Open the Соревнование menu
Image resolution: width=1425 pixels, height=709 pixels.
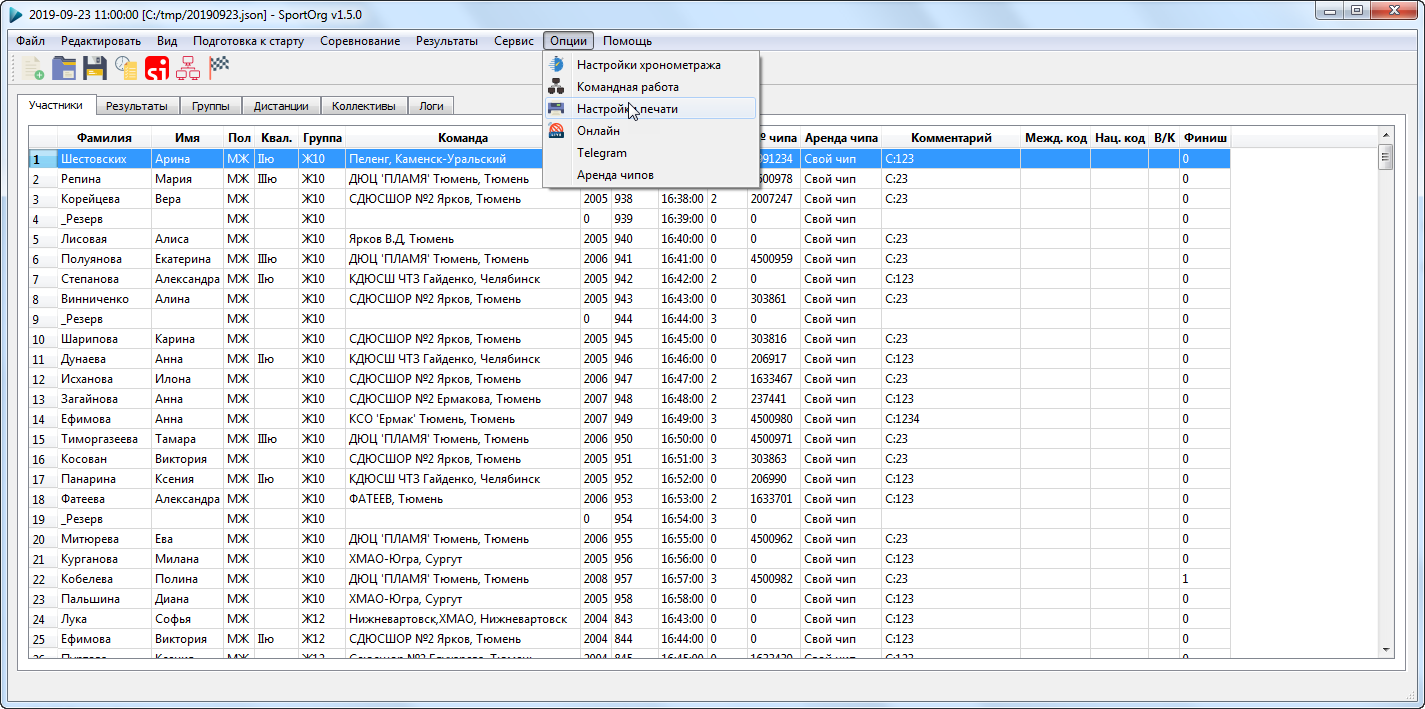coord(360,41)
